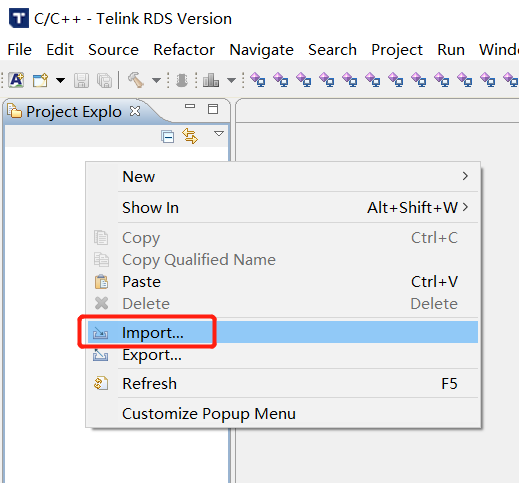519x483 pixels.
Task: Expand the New submenu in context menu
Action: click(x=283, y=177)
